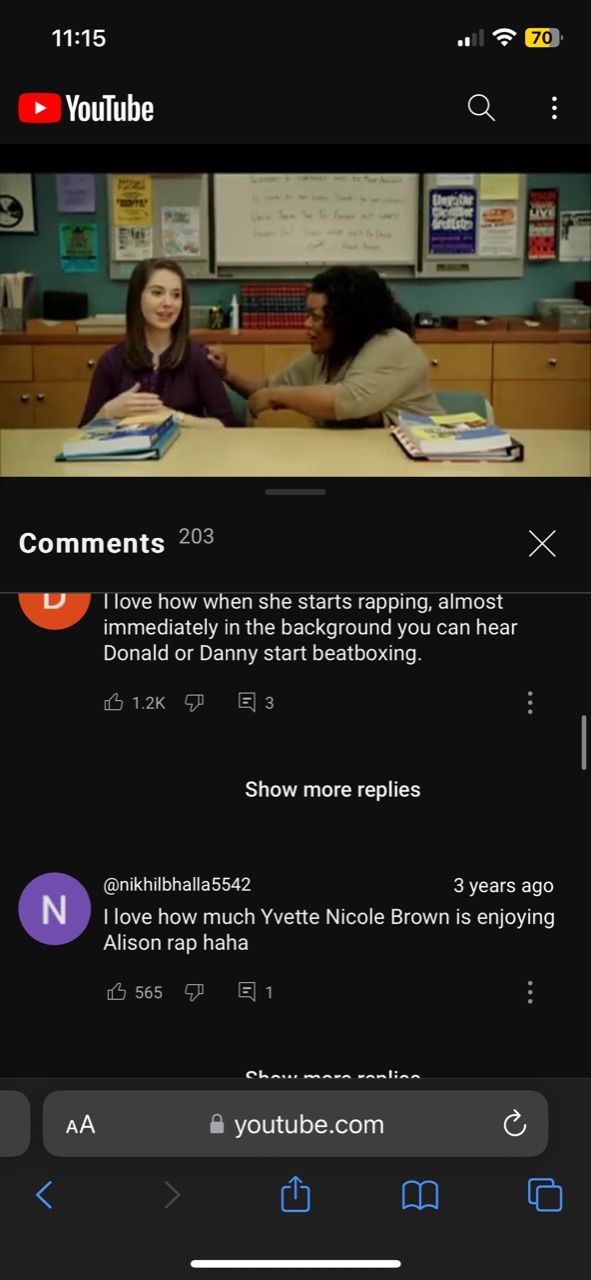Dislike the comment by nikhilbhalla5542
The image size is (591, 1280).
tap(195, 992)
